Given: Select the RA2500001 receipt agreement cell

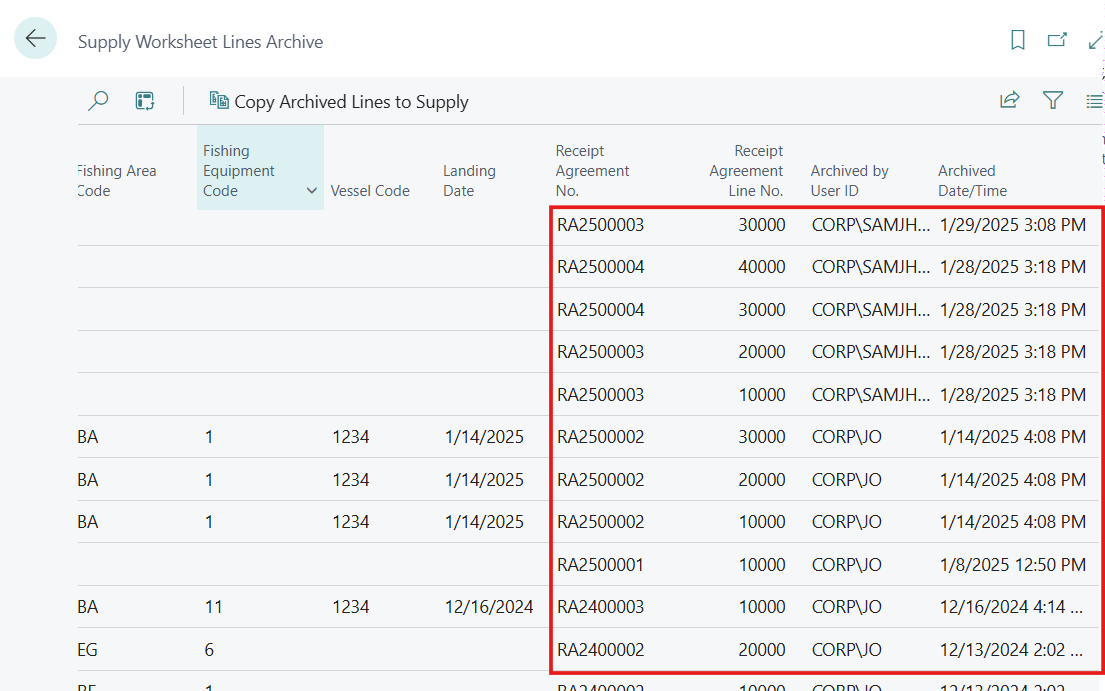Looking at the screenshot, I should coord(600,565).
